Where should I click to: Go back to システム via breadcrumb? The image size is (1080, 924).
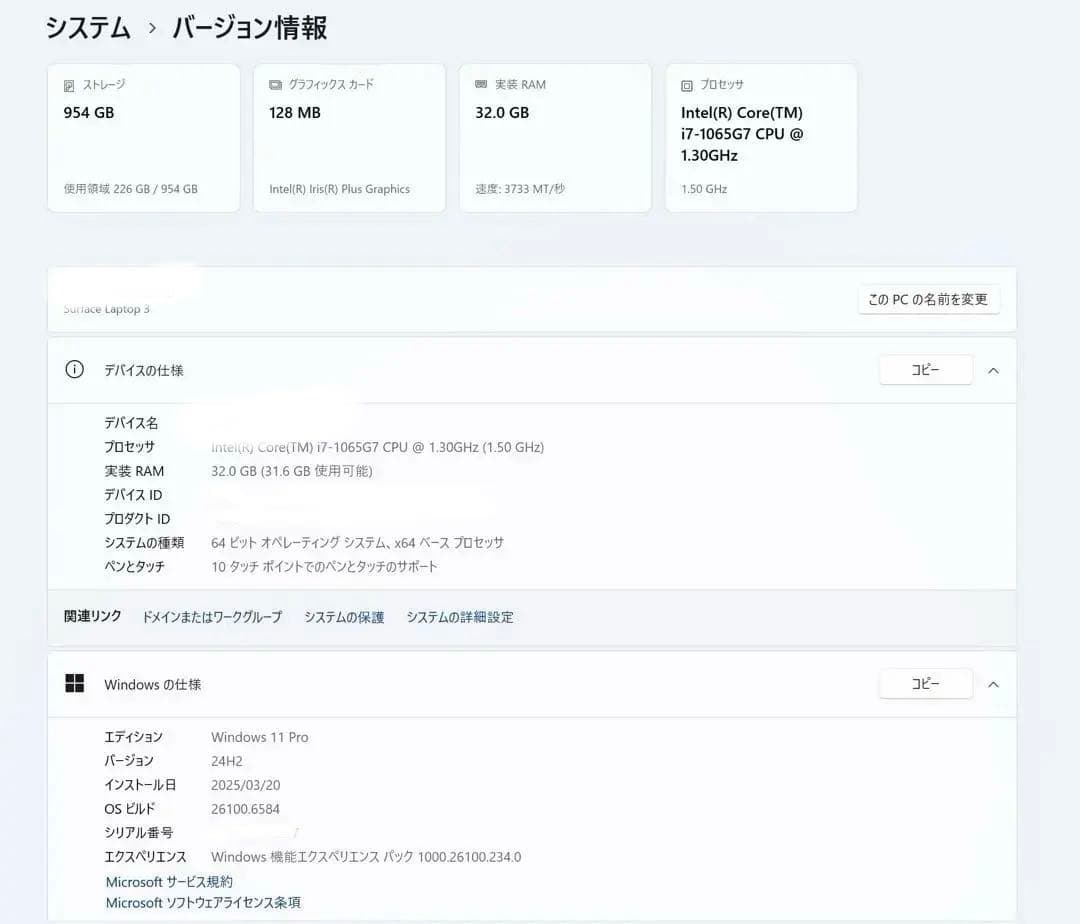point(88,29)
